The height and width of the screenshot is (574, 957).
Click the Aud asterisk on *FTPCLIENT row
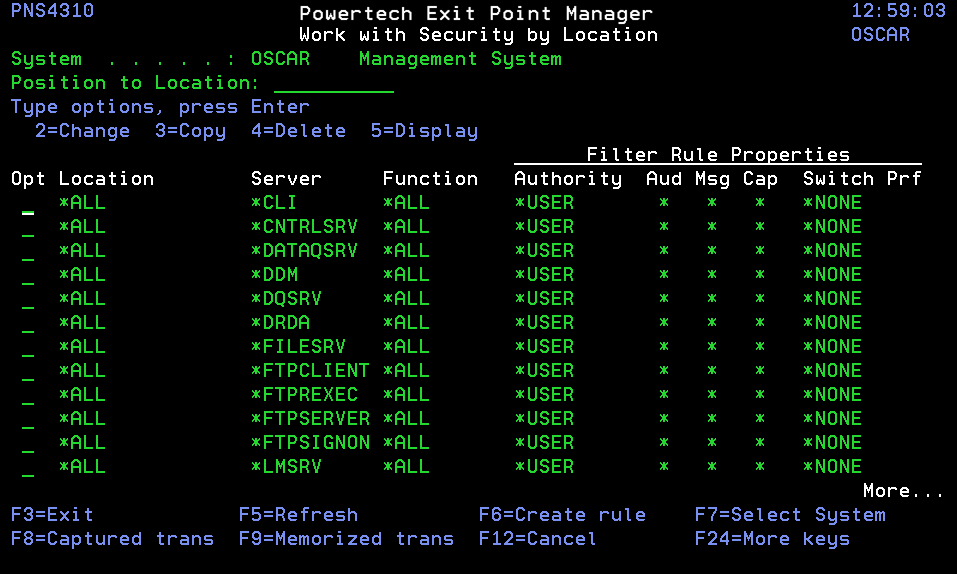tap(663, 371)
